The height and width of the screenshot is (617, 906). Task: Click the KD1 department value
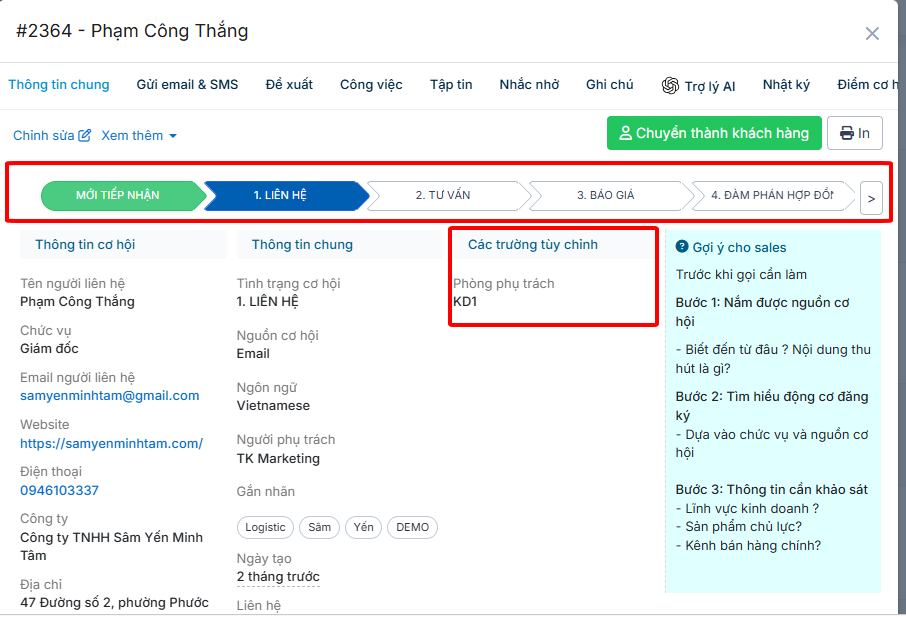465,302
